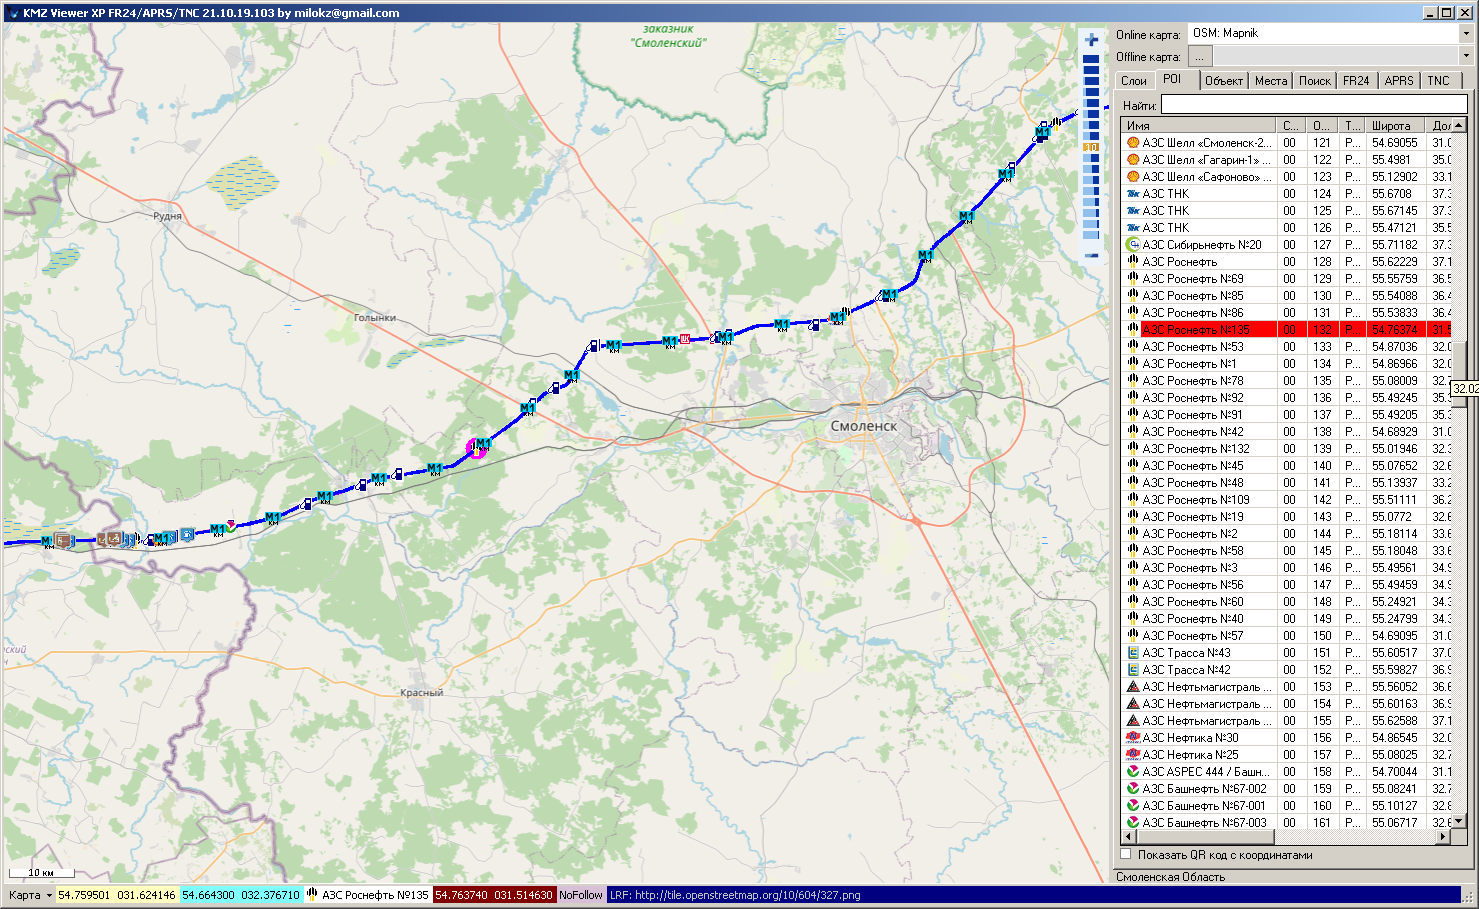The image size is (1479, 909).
Task: Click status coordinates '54.759501 031.624146'
Action: (x=117, y=895)
